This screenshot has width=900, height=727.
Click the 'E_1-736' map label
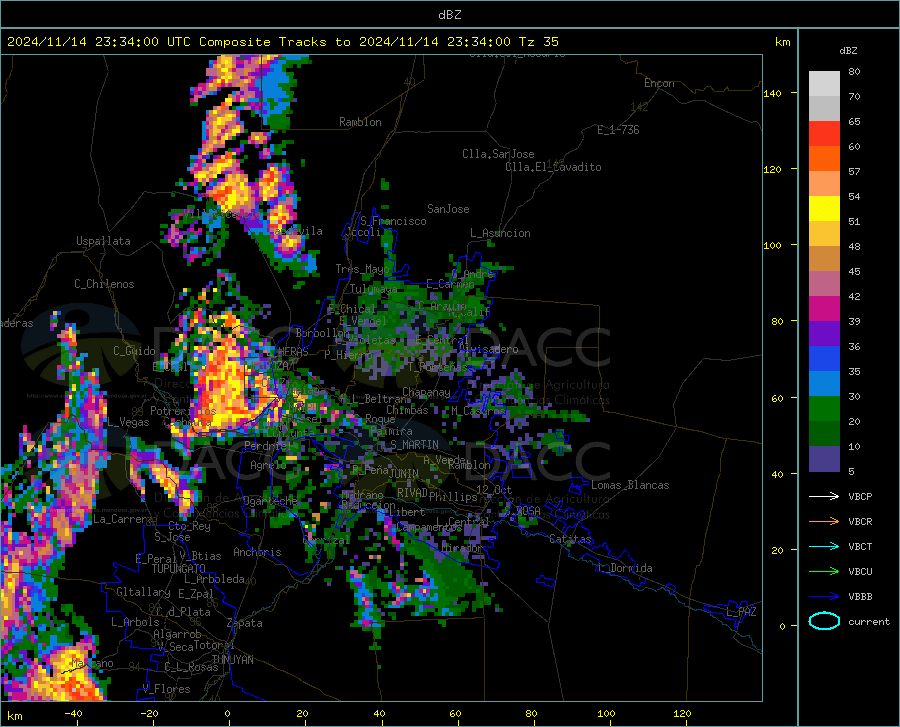click(618, 130)
